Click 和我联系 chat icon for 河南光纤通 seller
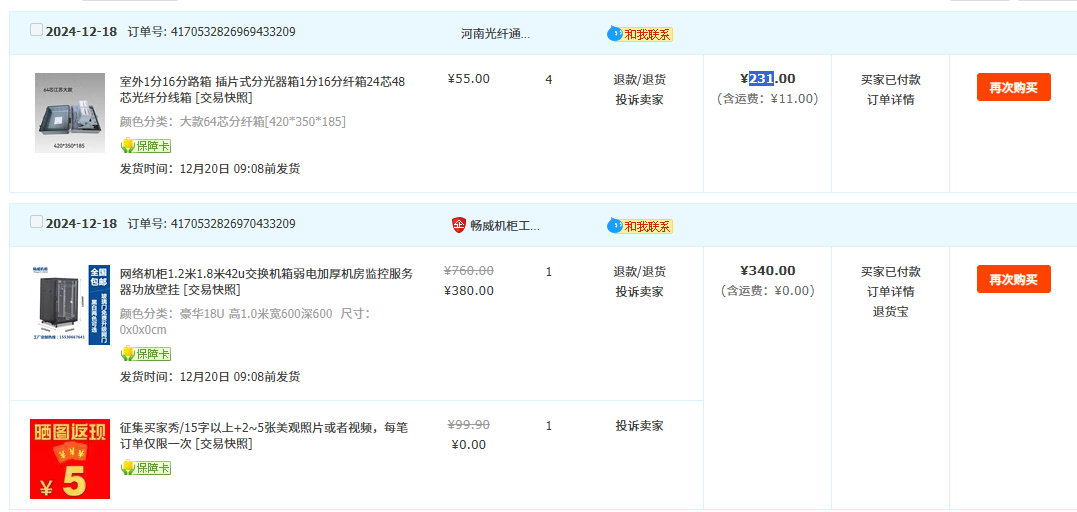Image resolution: width=1077 pixels, height=512 pixels. tap(640, 34)
